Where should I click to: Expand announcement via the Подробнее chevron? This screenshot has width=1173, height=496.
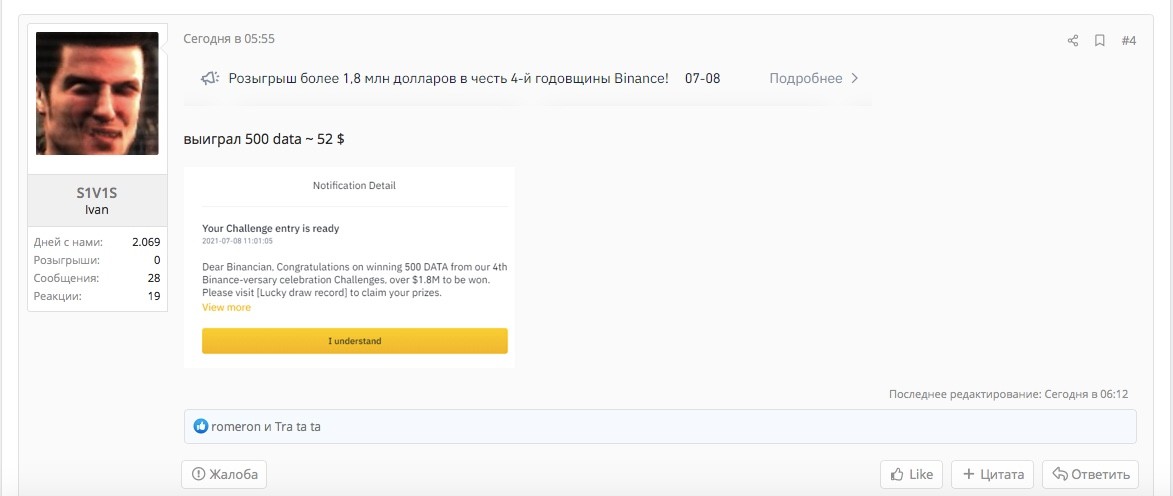(x=854, y=78)
